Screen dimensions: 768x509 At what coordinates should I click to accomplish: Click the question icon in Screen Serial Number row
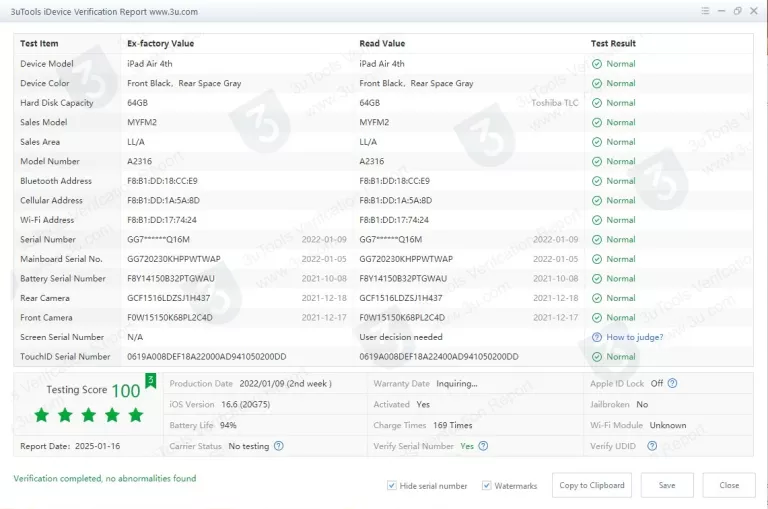click(x=597, y=337)
